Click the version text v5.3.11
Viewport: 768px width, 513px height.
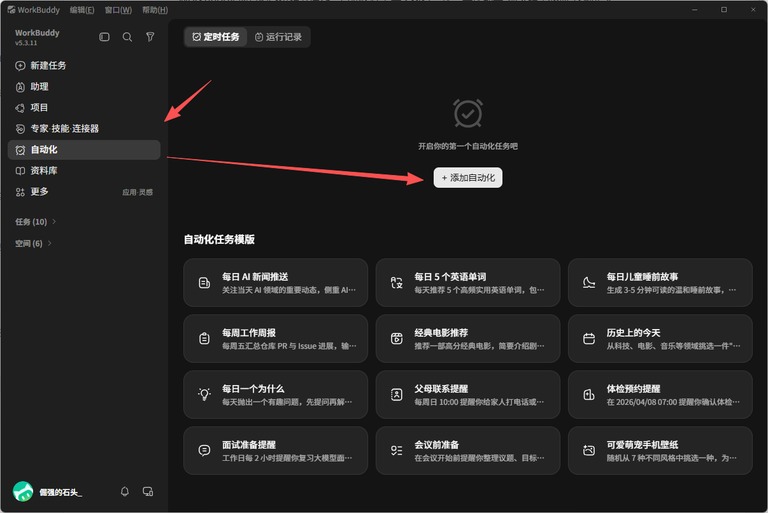pos(26,43)
